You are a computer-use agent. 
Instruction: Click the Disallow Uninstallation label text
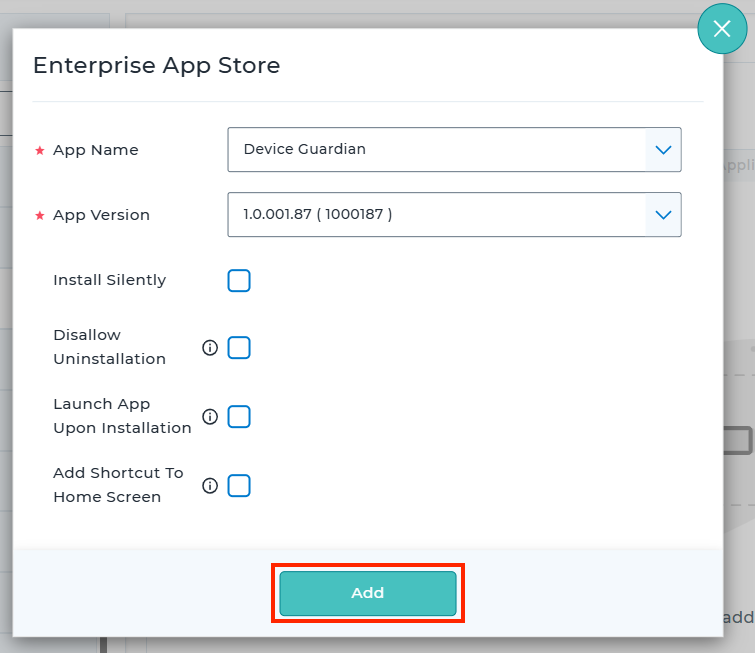[109, 347]
